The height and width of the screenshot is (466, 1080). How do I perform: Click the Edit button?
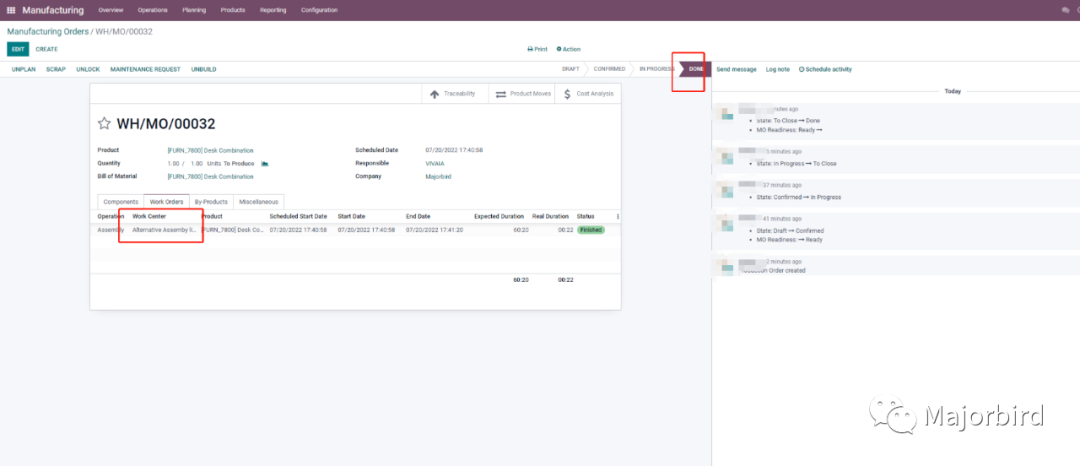(17, 49)
